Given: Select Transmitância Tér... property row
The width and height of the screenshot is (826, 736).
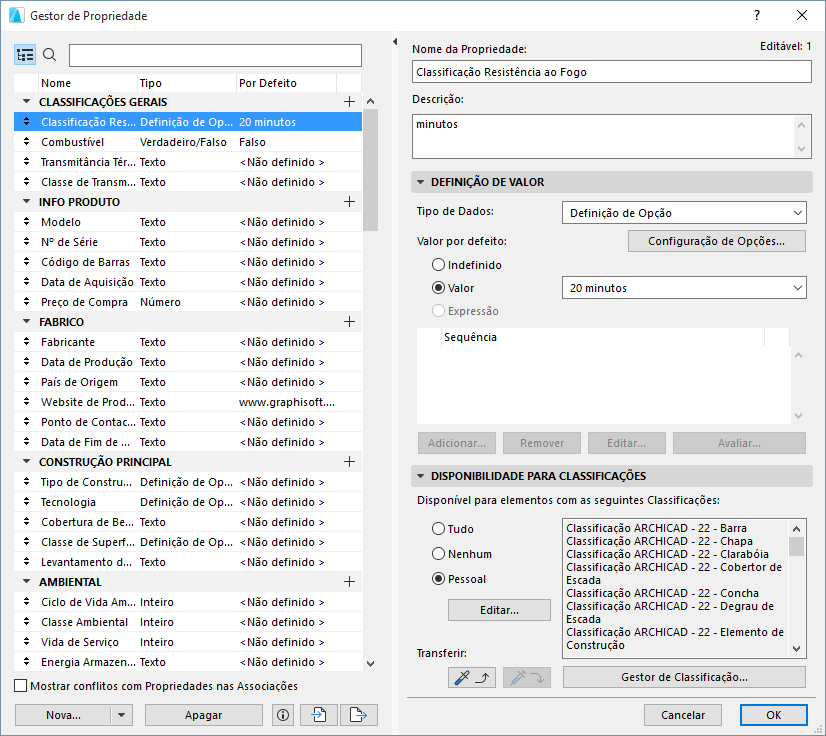Looking at the screenshot, I should pyautogui.click(x=188, y=162).
